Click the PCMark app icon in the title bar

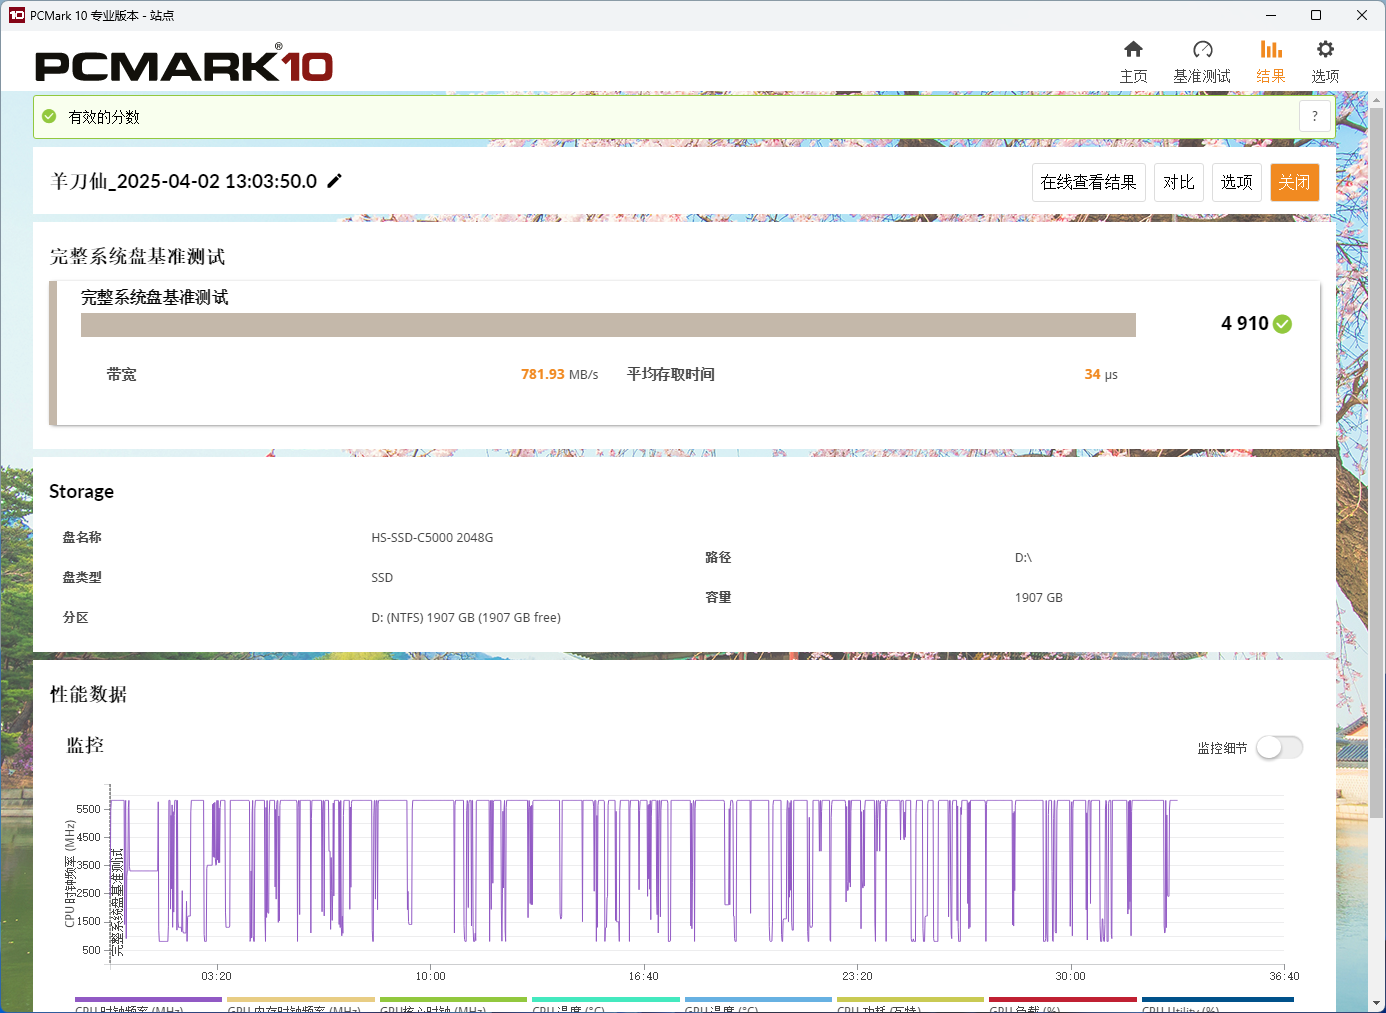[x=16, y=15]
